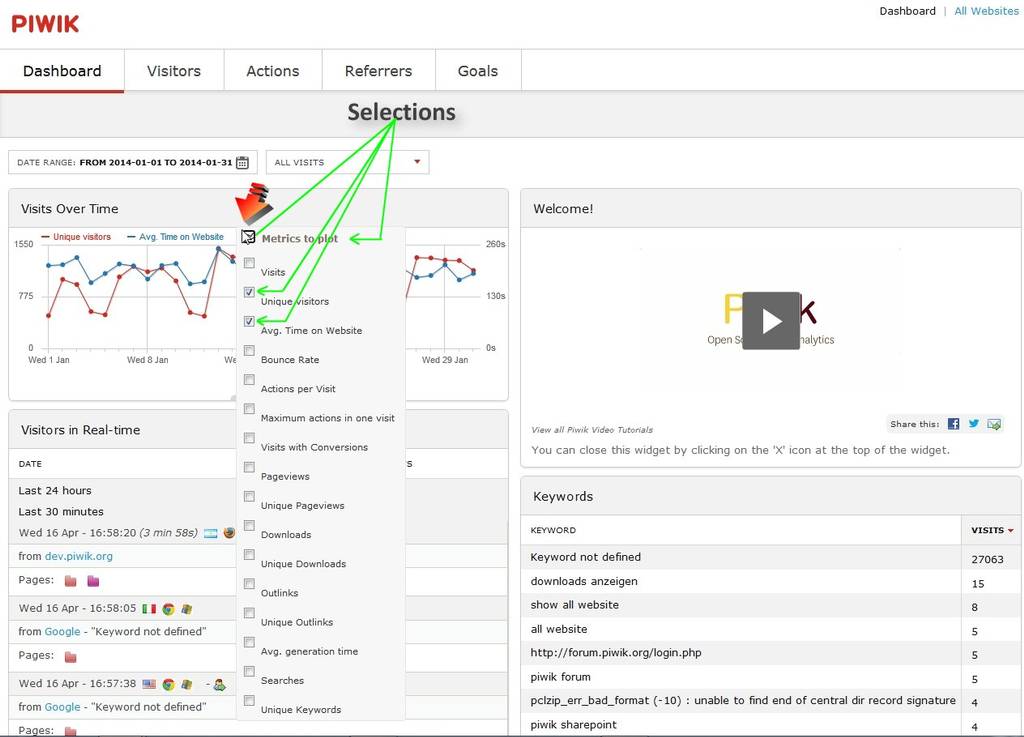Screen dimensions: 1024x737
Task: Click the Visits column sort arrow in Keywords
Action: coord(1010,531)
